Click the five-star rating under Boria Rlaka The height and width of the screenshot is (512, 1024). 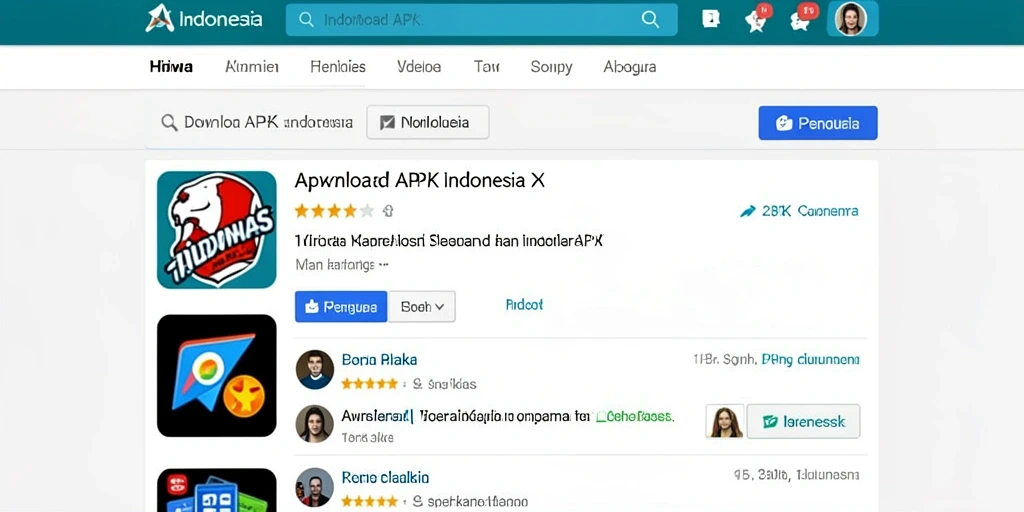point(370,384)
